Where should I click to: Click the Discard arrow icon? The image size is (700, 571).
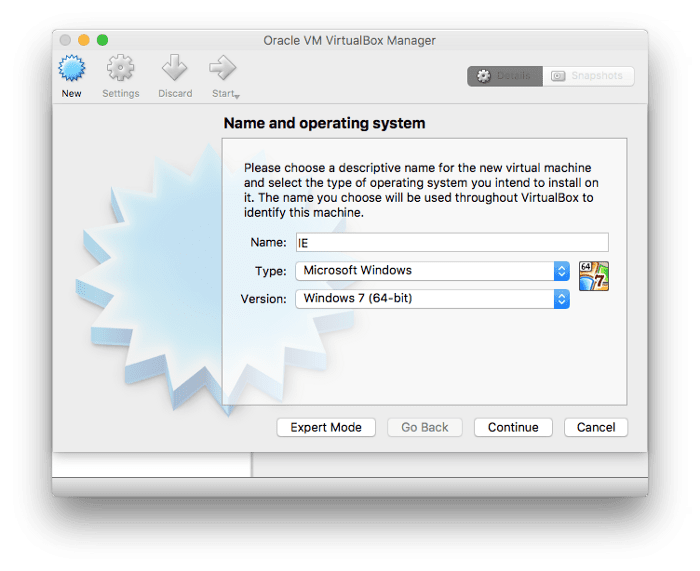[175, 70]
